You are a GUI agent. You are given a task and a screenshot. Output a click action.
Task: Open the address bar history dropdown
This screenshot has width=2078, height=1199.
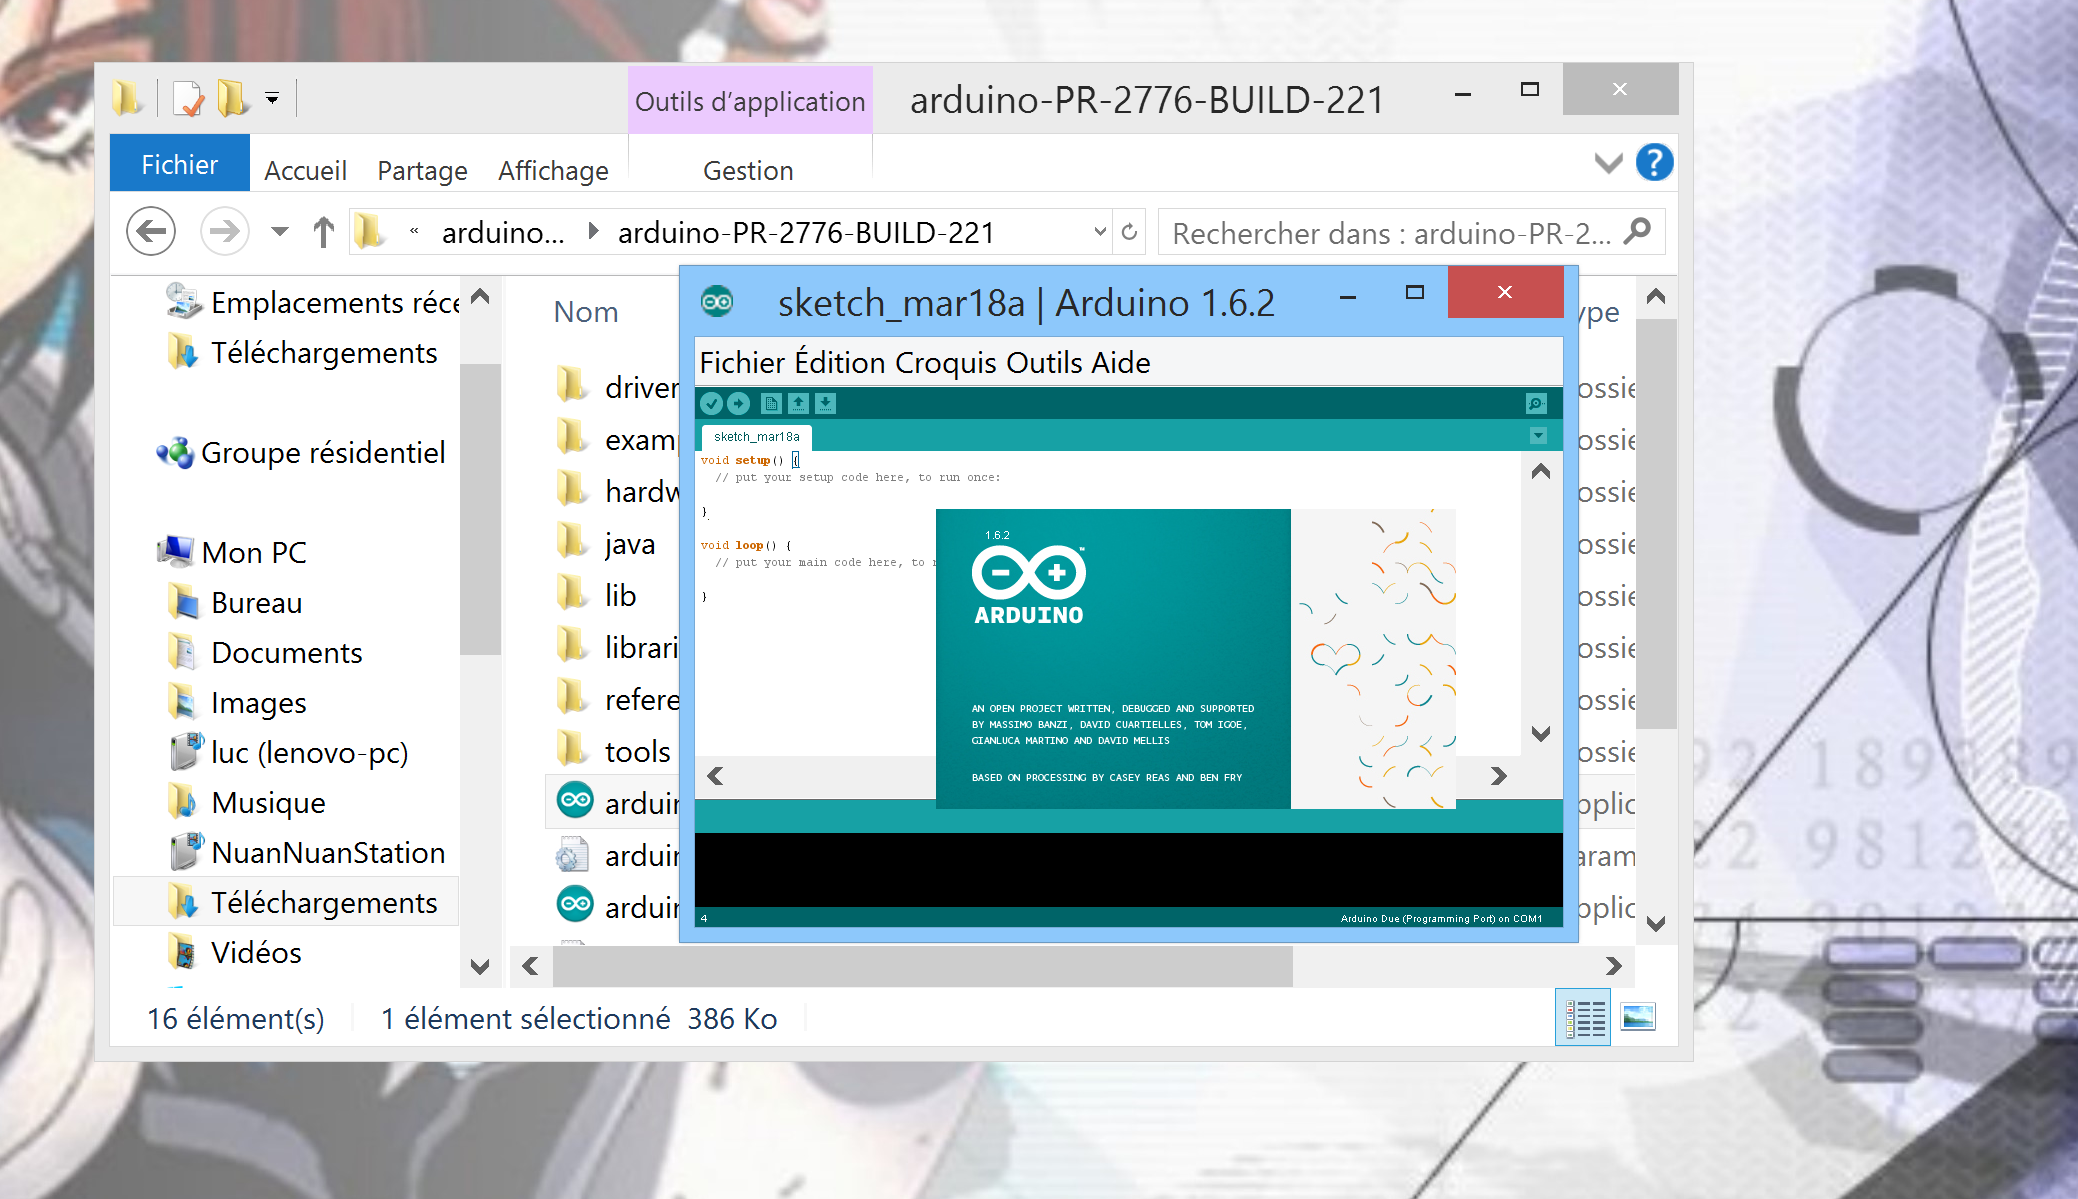pos(1100,232)
